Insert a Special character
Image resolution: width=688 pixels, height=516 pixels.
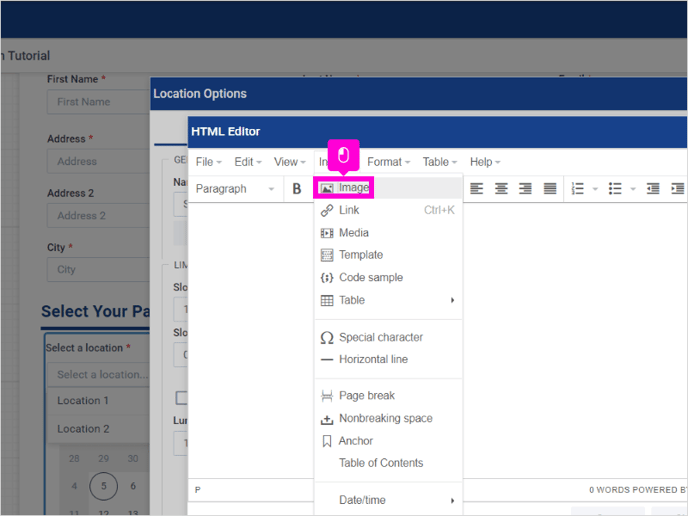click(388, 337)
